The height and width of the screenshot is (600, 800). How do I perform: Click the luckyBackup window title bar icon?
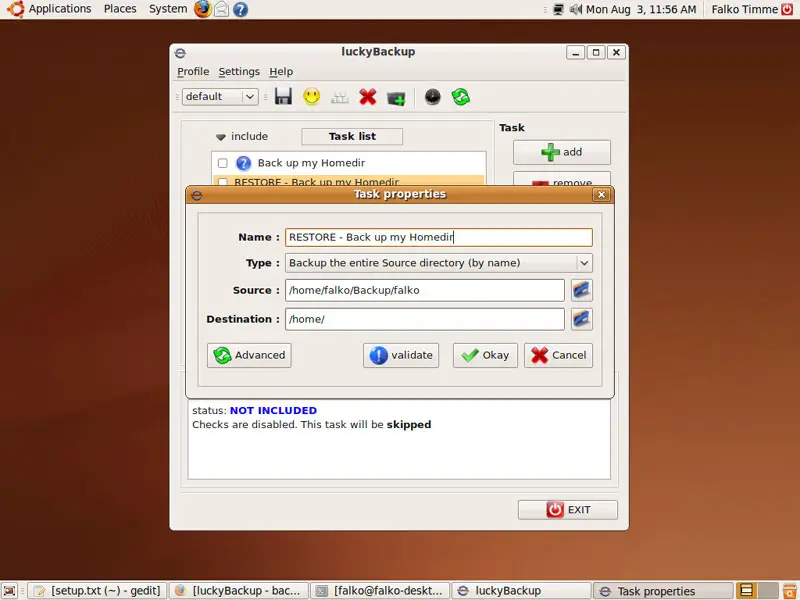click(x=180, y=53)
